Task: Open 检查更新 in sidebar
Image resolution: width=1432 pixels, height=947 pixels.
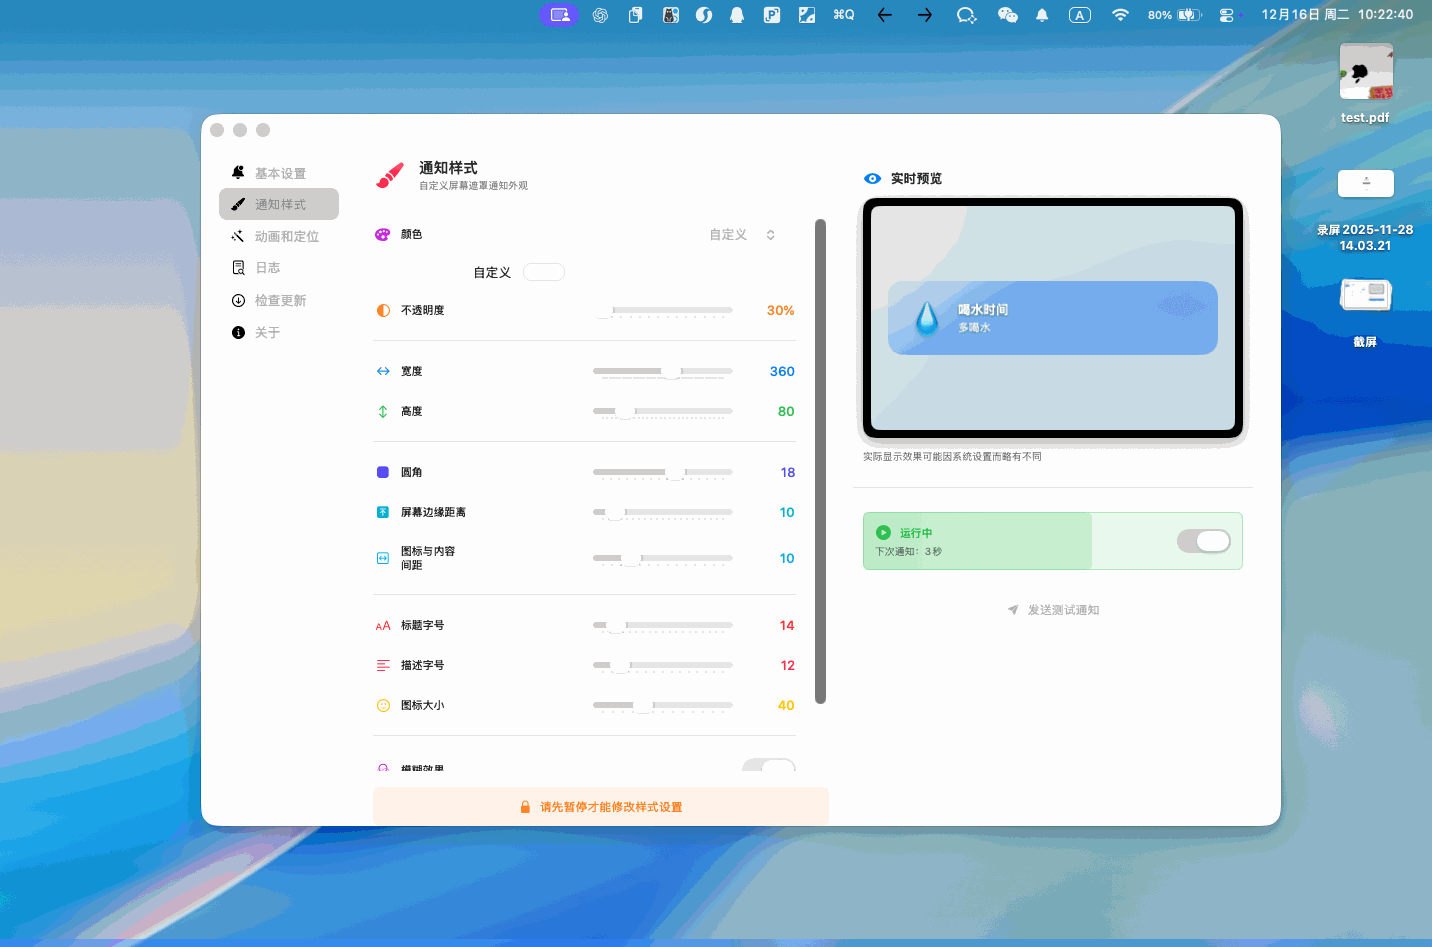Action: (279, 300)
